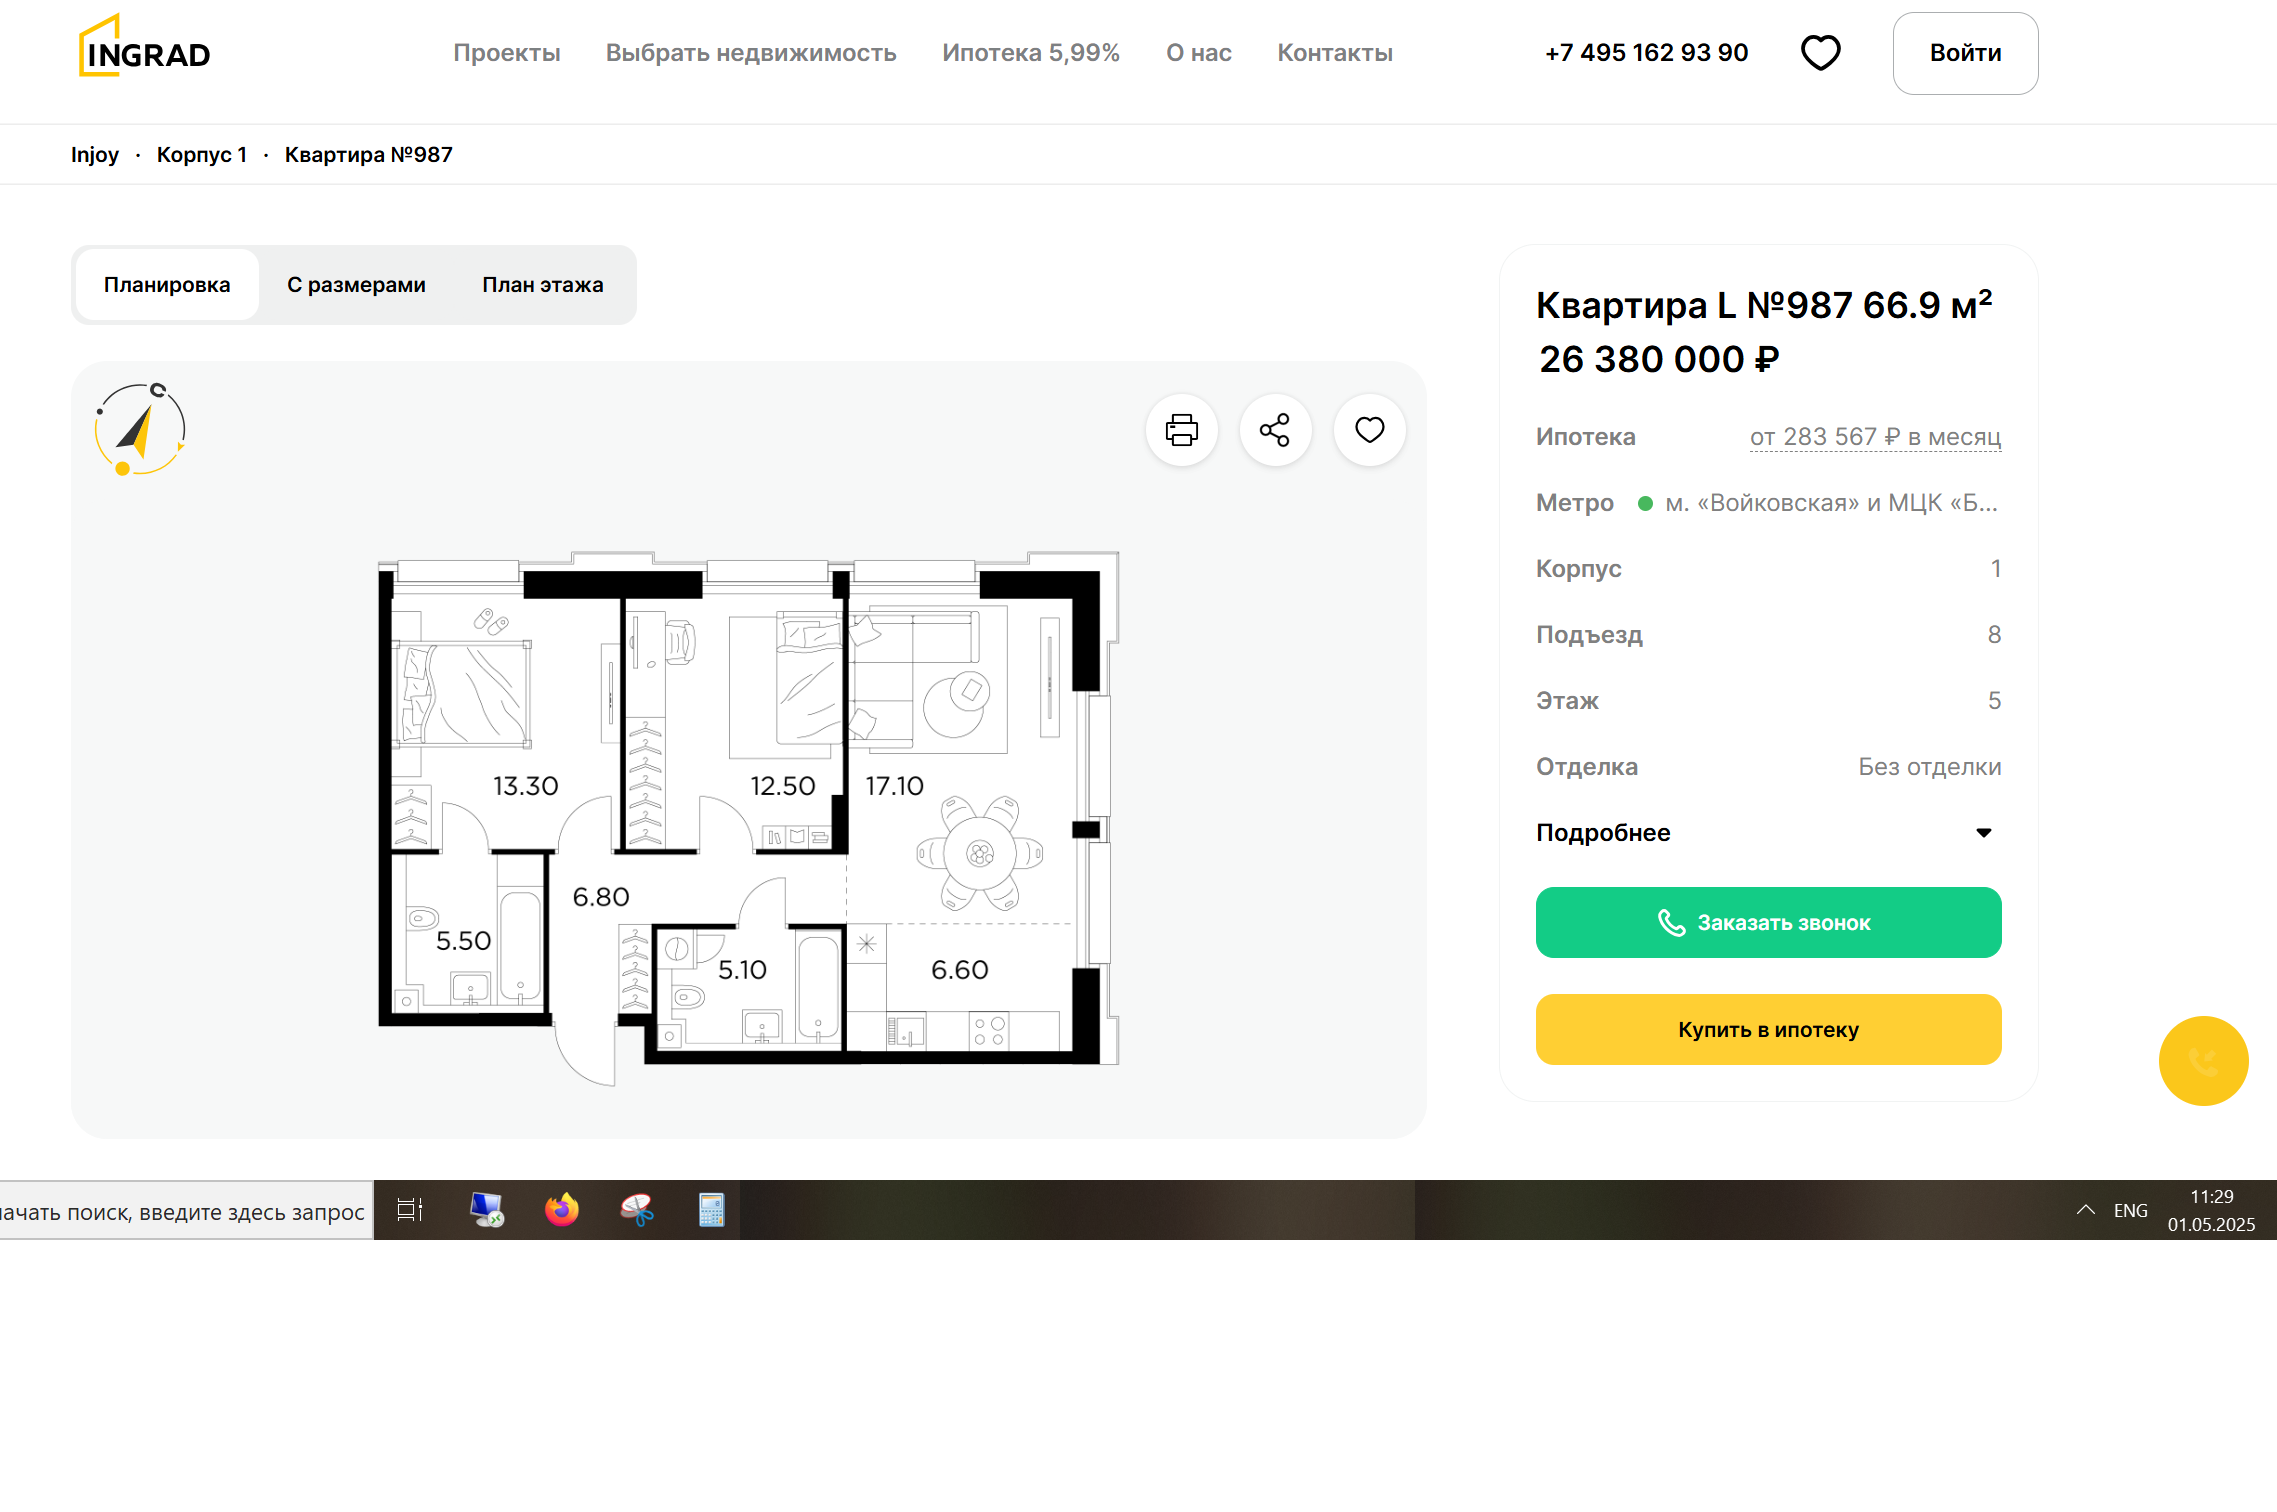This screenshot has height=1512, width=2277.
Task: Click the mortgage monthly payment link
Action: [x=1874, y=437]
